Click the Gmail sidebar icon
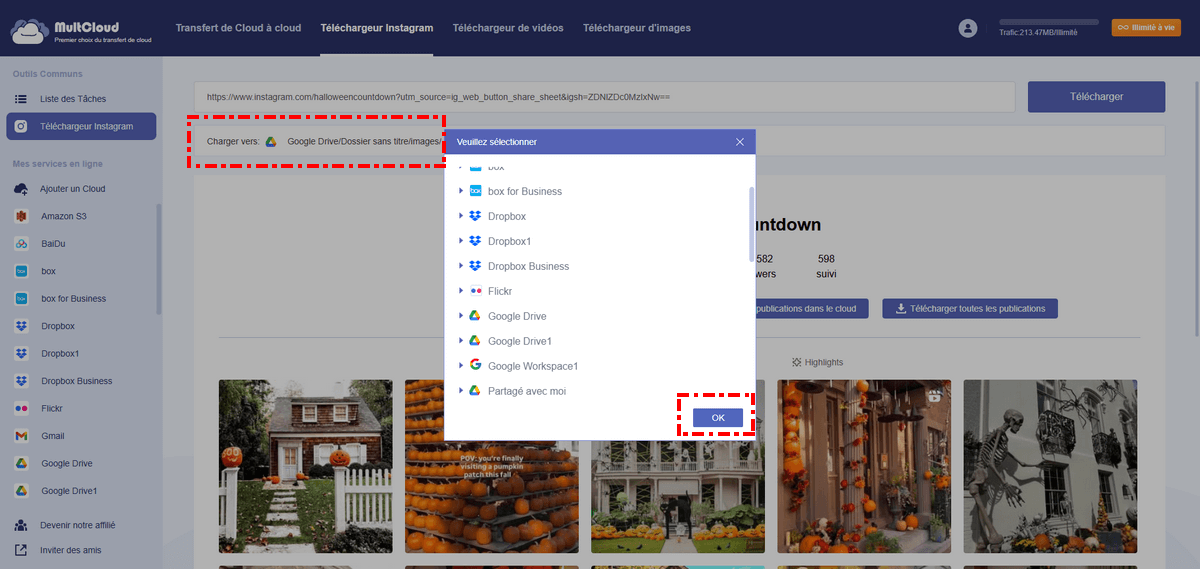Screen dimensions: 1200x569 tap(21, 436)
